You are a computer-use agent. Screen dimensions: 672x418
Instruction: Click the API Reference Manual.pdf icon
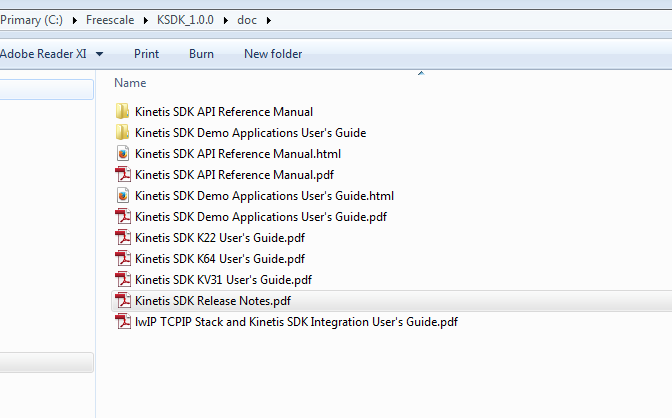coord(123,175)
